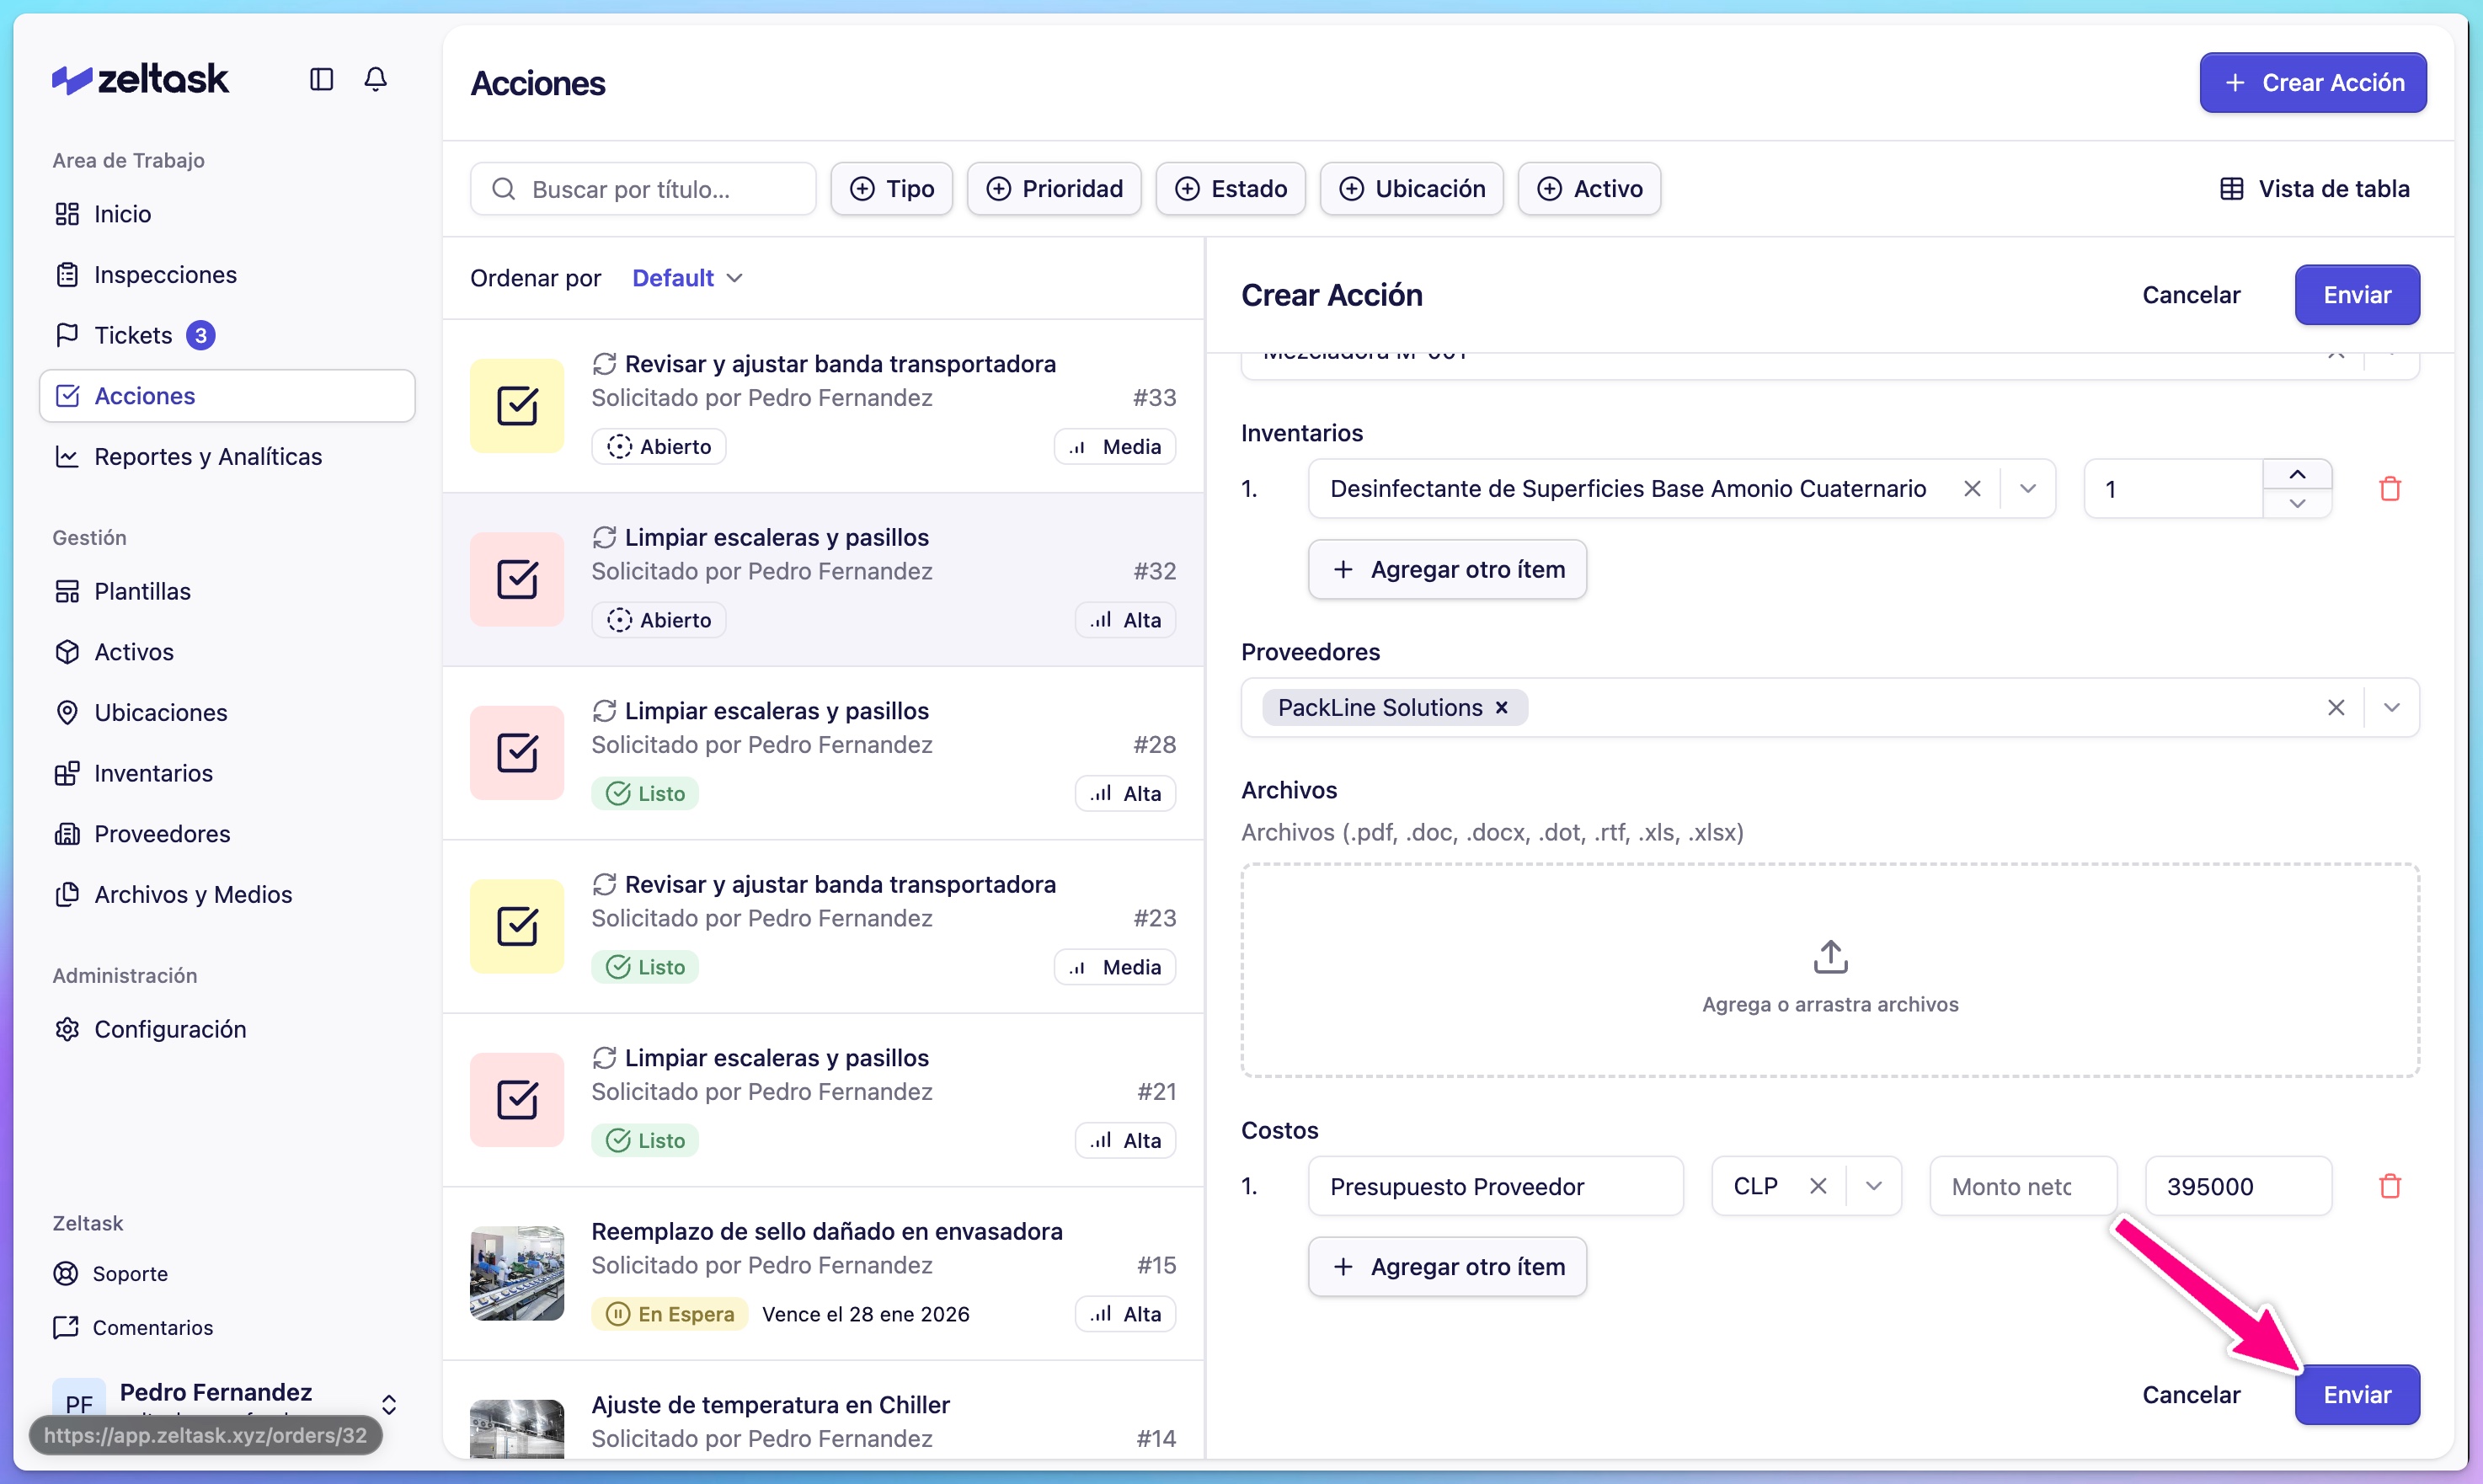Clear the Desinfectante inventory selection
2483x1484 pixels.
[x=1973, y=488]
